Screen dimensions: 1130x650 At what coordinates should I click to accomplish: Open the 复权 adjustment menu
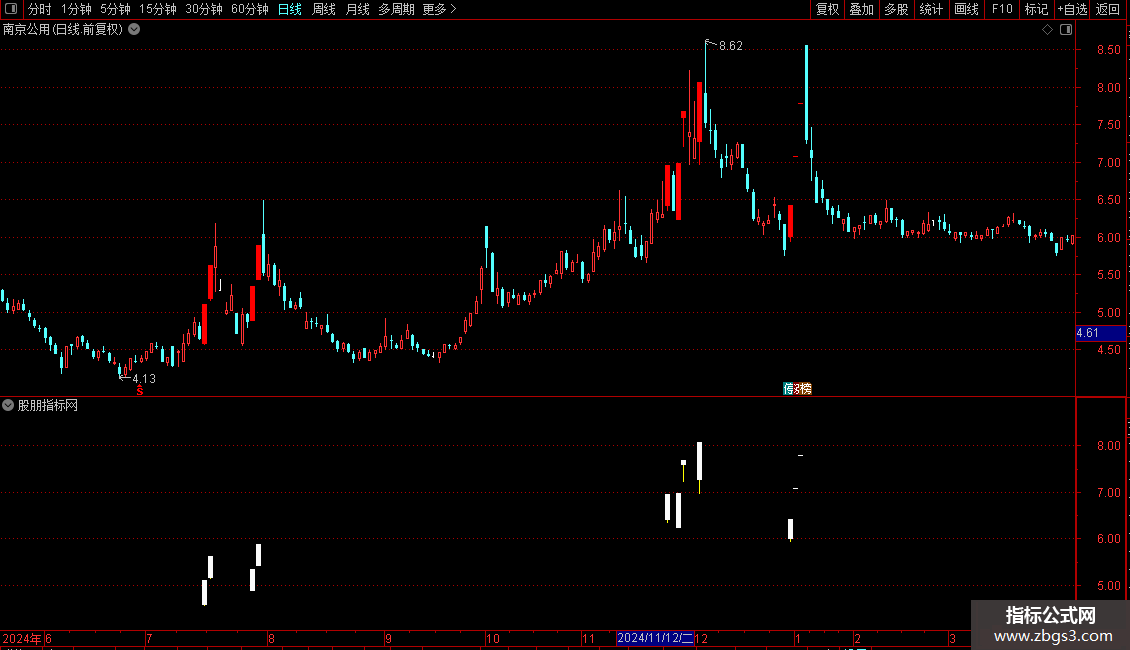coord(827,9)
